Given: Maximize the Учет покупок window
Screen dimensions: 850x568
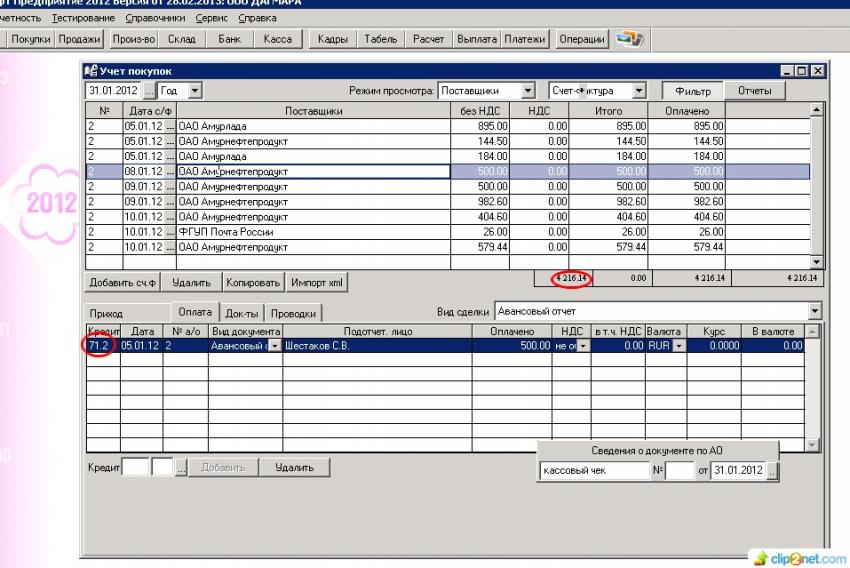Looking at the screenshot, I should click(803, 71).
